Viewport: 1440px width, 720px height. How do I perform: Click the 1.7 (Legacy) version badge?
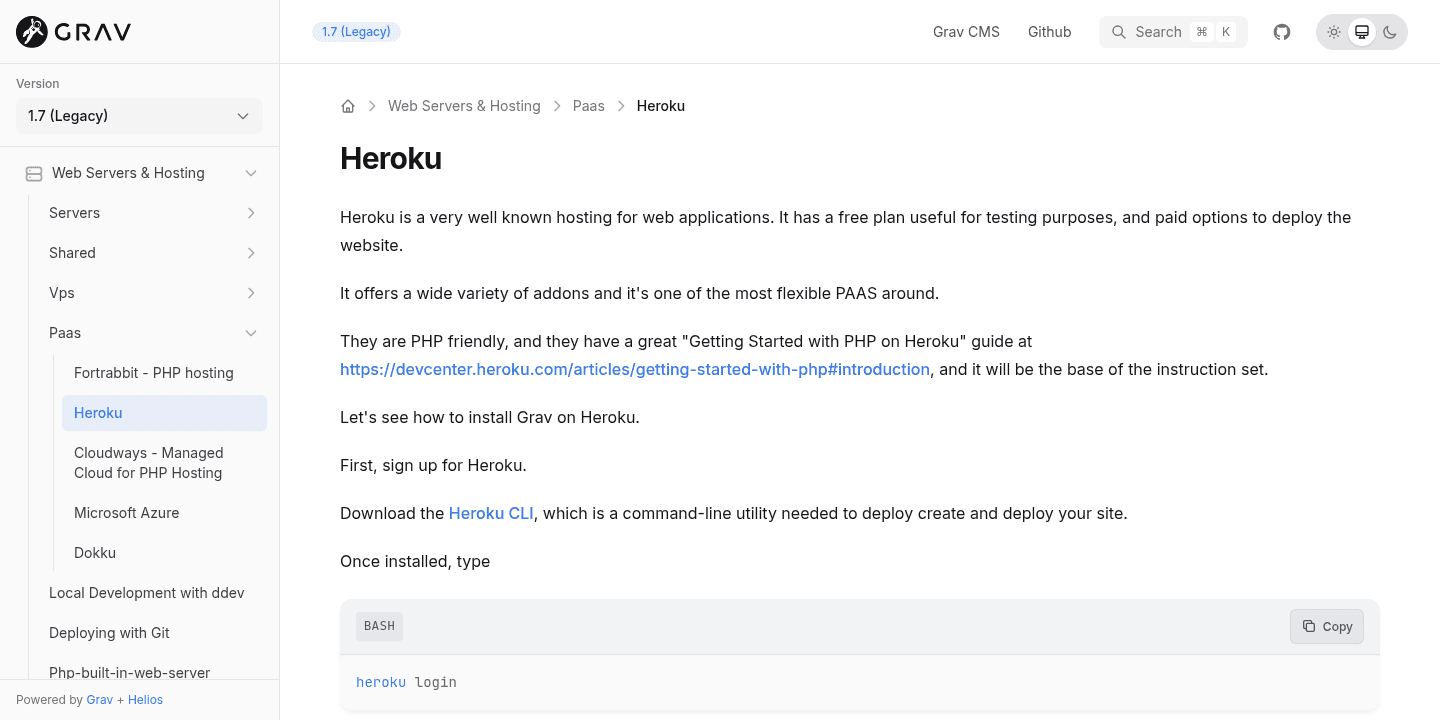pos(356,32)
